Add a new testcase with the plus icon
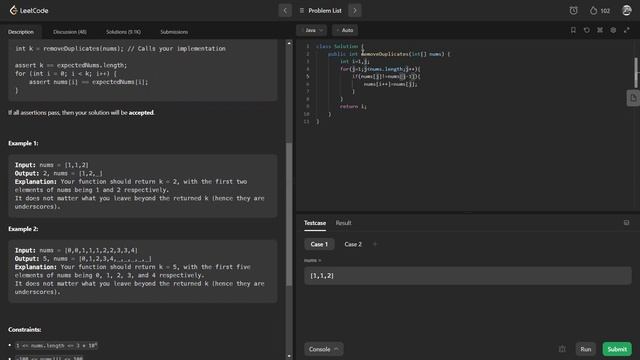The image size is (640, 360). pyautogui.click(x=375, y=244)
